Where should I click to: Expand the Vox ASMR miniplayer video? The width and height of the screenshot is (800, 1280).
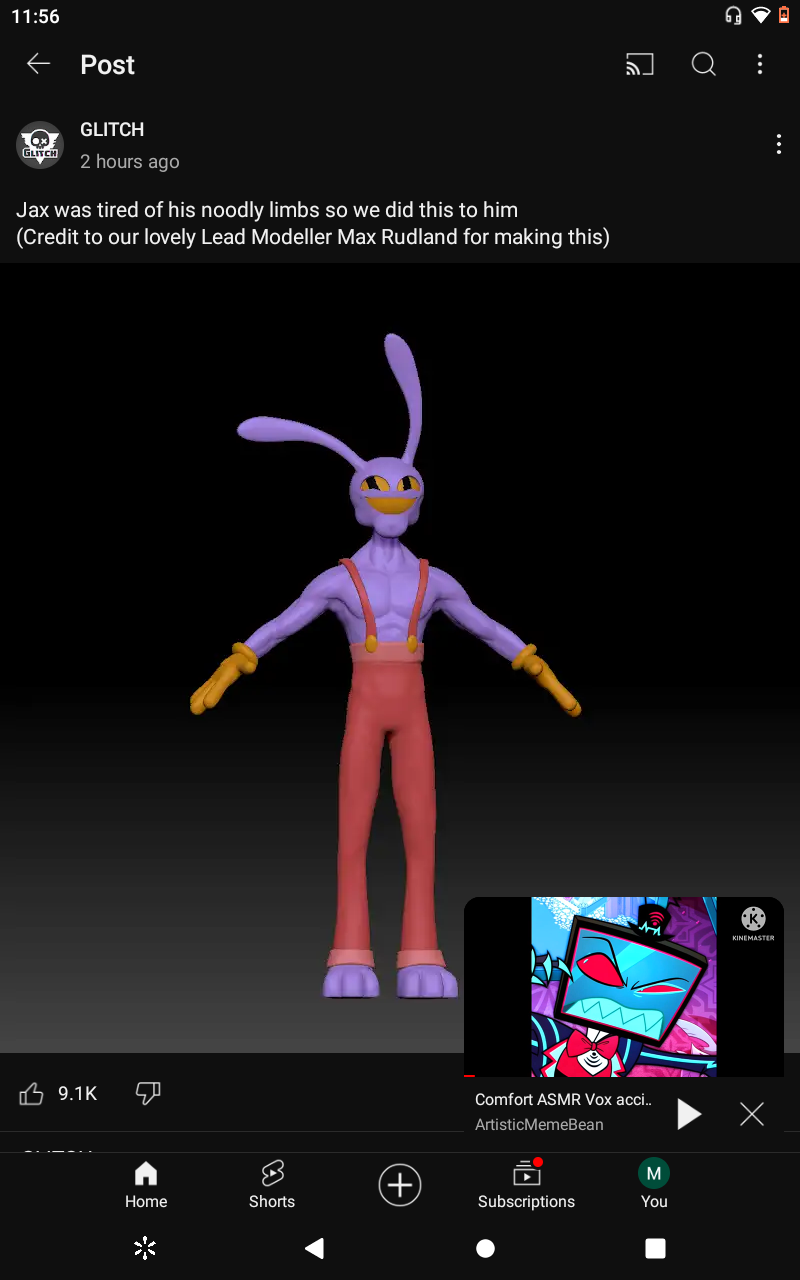[x=623, y=986]
